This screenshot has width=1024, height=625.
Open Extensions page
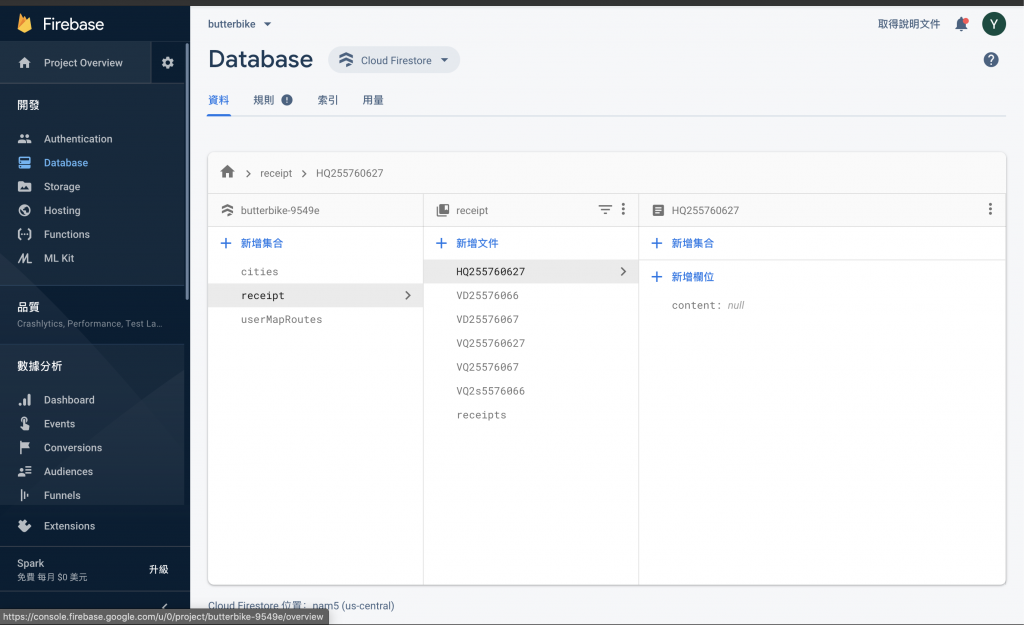click(x=69, y=526)
